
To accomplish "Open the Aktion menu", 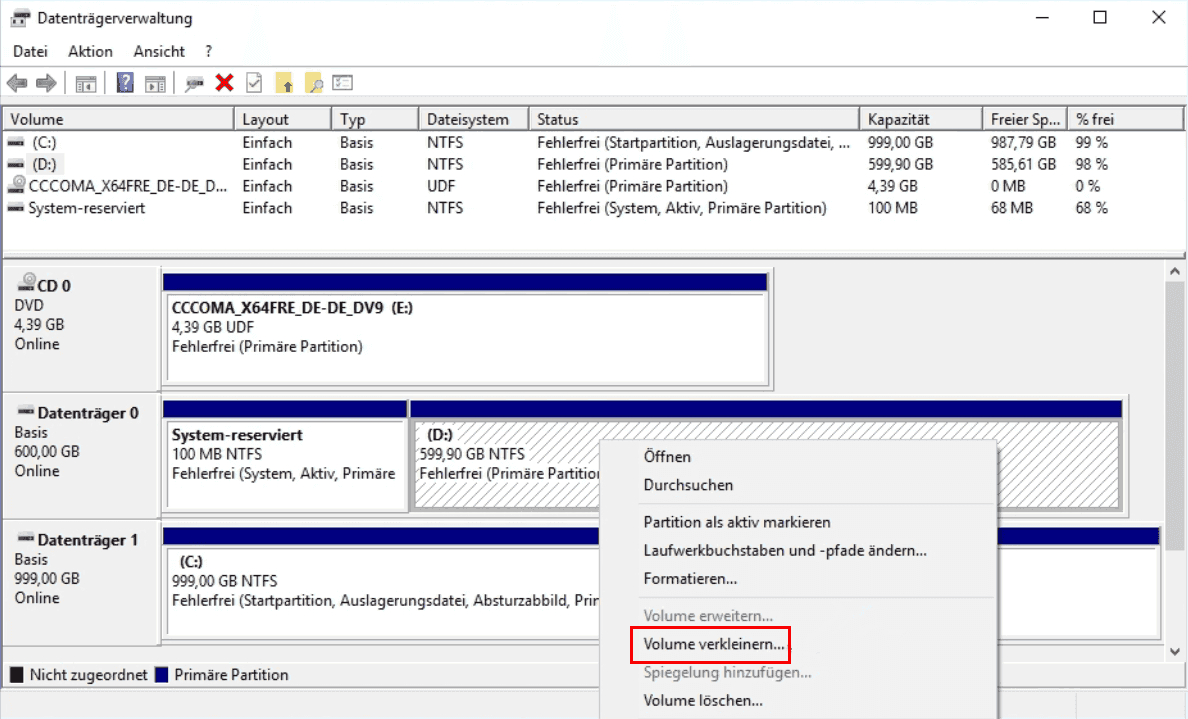I will [x=90, y=52].
